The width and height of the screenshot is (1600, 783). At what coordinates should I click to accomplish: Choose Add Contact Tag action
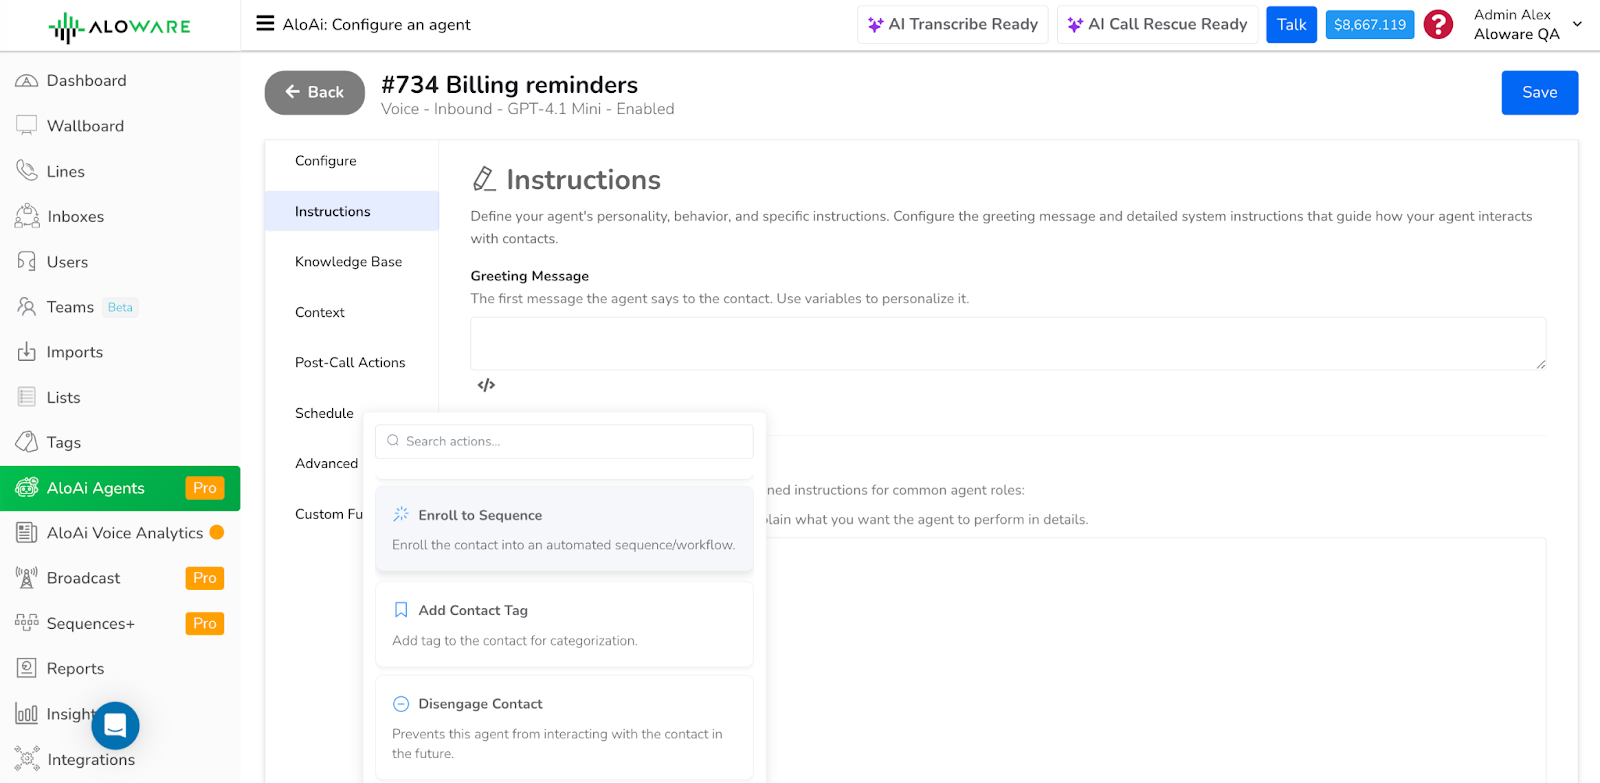(x=564, y=624)
